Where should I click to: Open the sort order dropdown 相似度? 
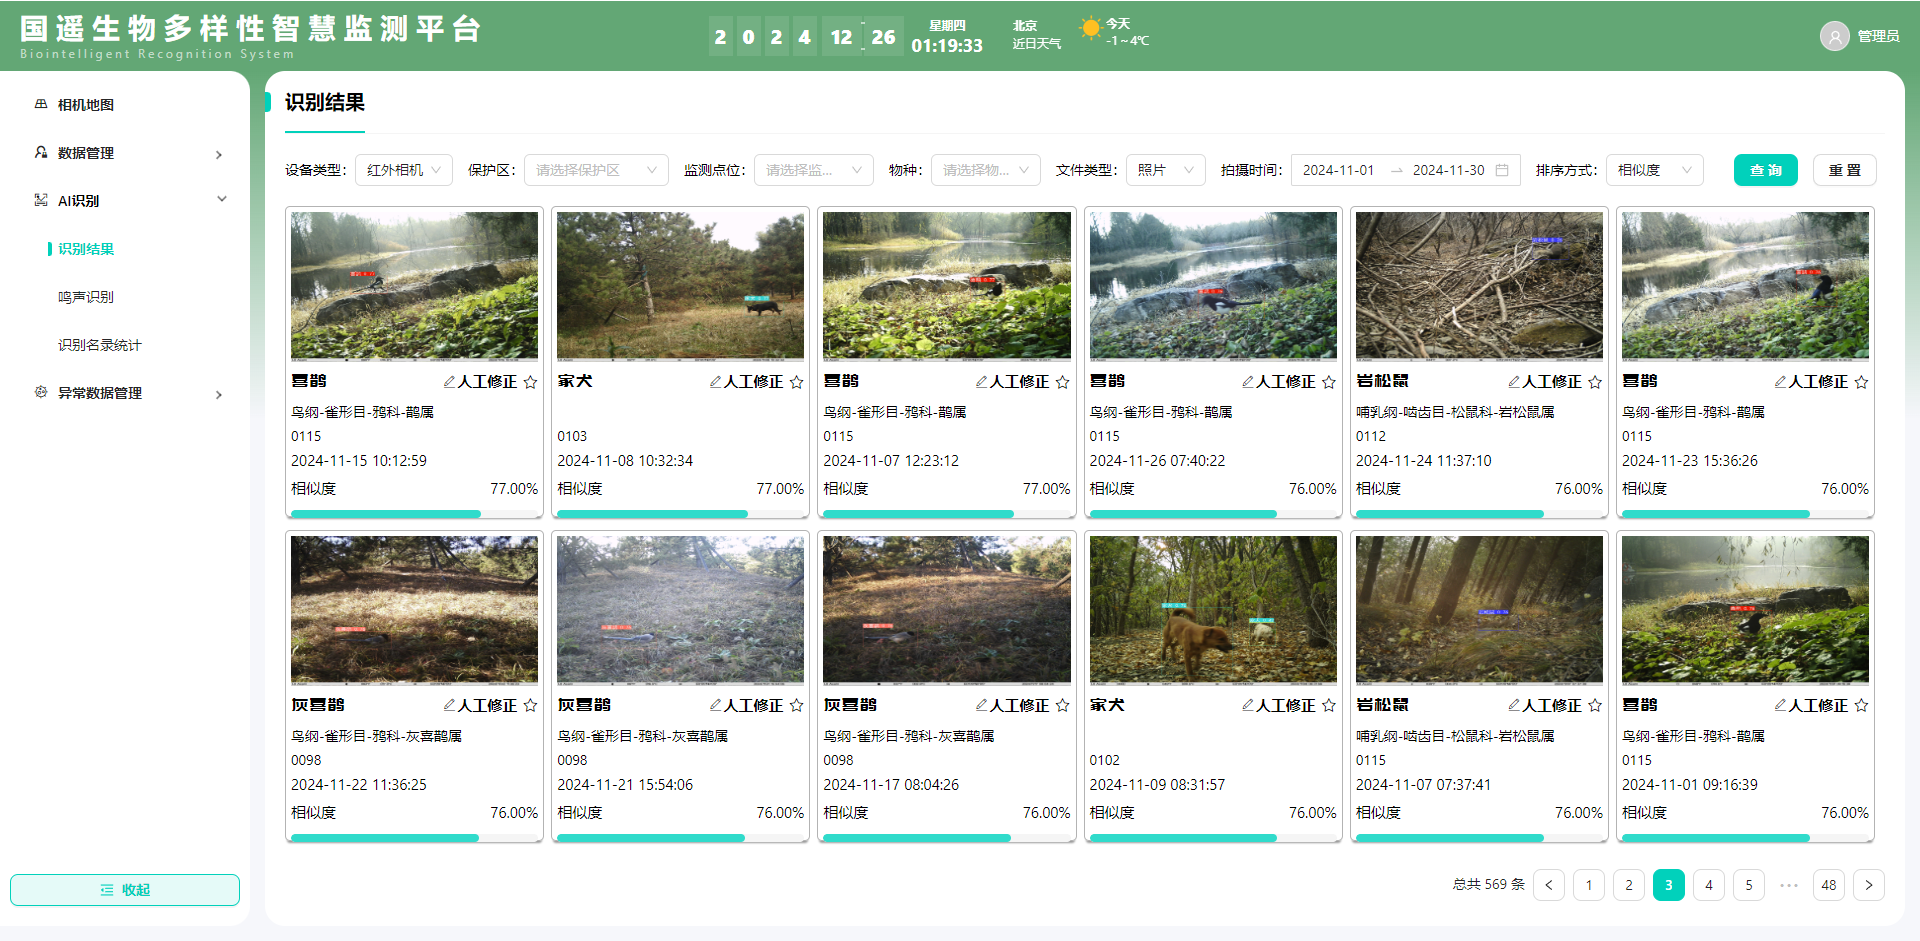click(1654, 170)
